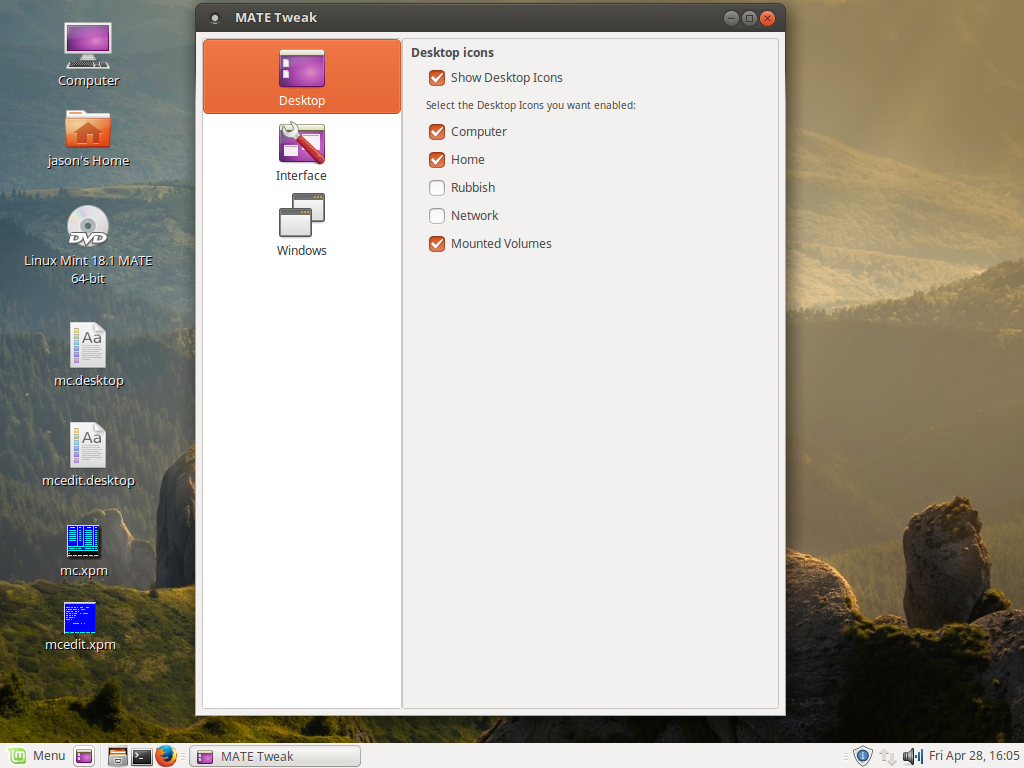Enable the Rubbish desktop icon checkbox
Viewport: 1024px width, 768px height.
(437, 188)
